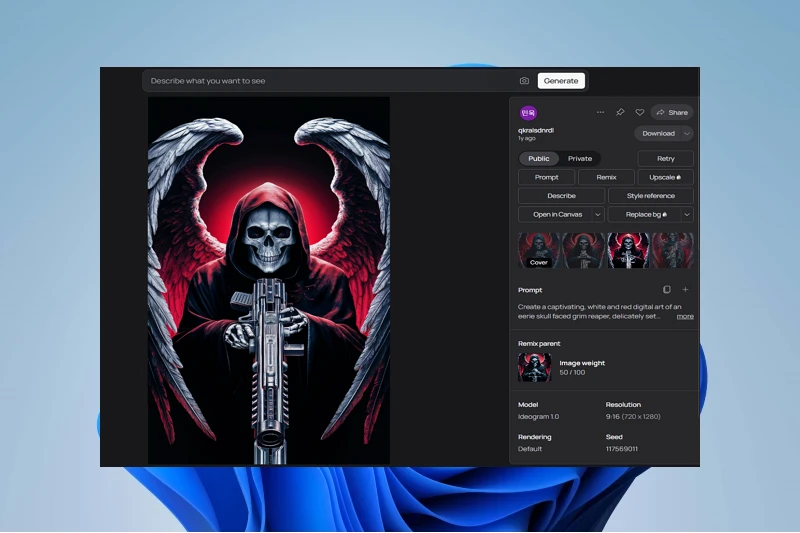
Task: Expand the Download options arrow
Action: click(x=687, y=133)
